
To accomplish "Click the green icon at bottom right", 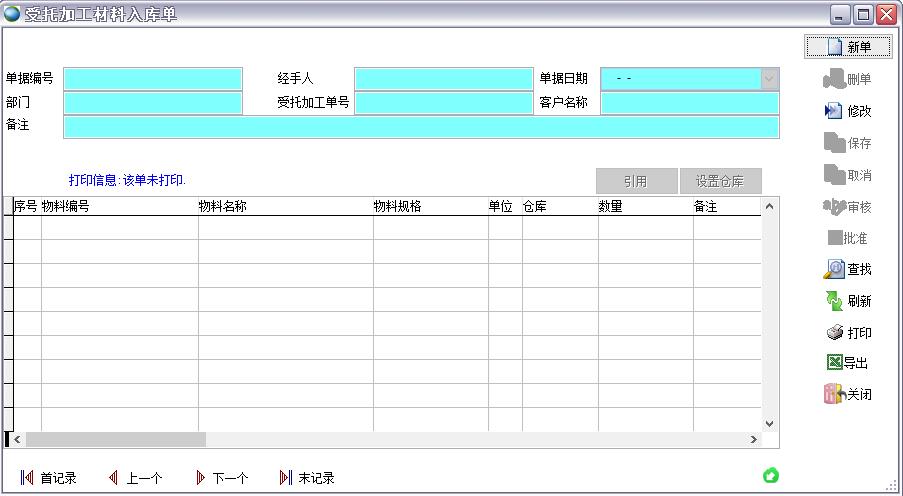I will pyautogui.click(x=771, y=475).
